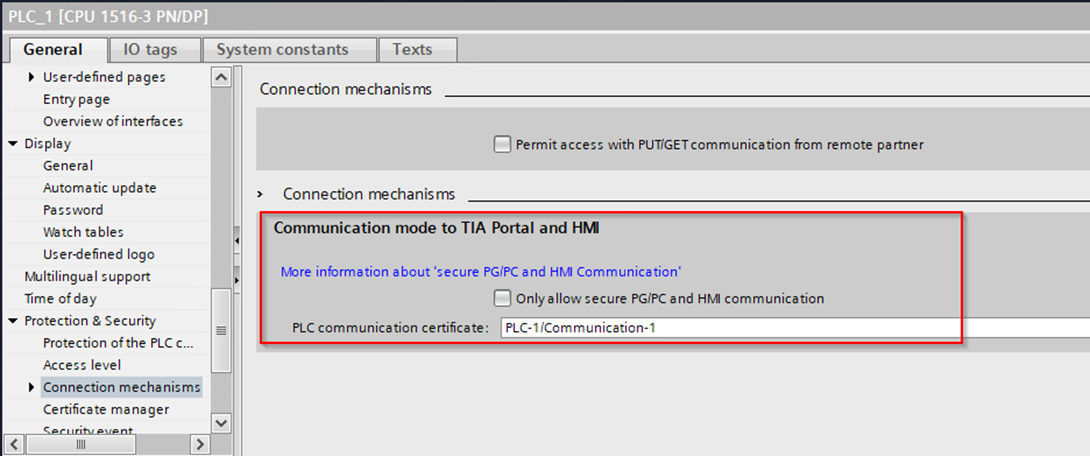The width and height of the screenshot is (1090, 456).
Task: Select Watch tables item
Action: [x=83, y=232]
